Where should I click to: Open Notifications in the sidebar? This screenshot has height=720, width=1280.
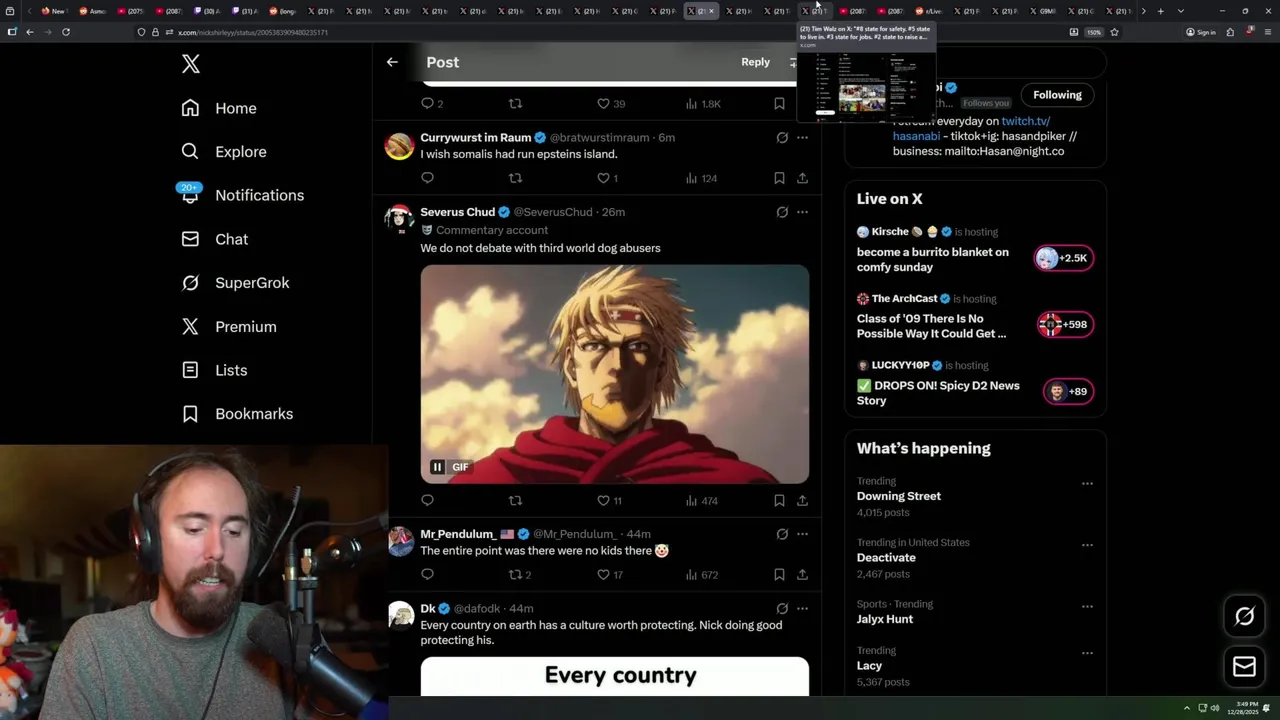tap(242, 195)
